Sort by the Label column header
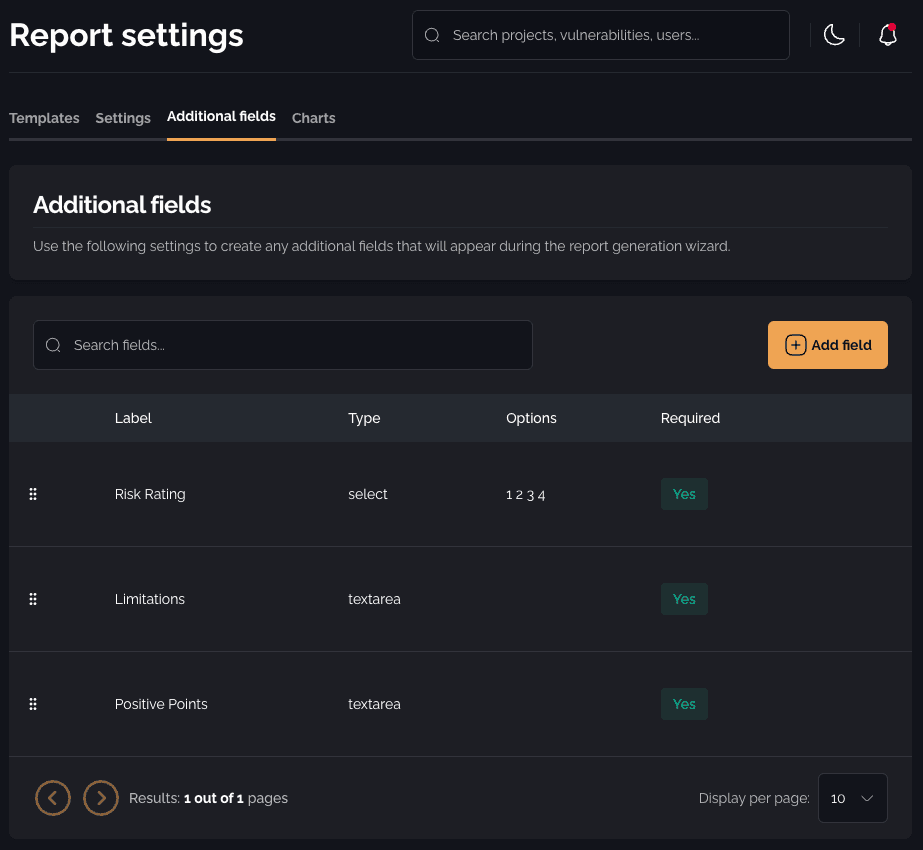Viewport: 923px width, 850px height. [x=133, y=418]
